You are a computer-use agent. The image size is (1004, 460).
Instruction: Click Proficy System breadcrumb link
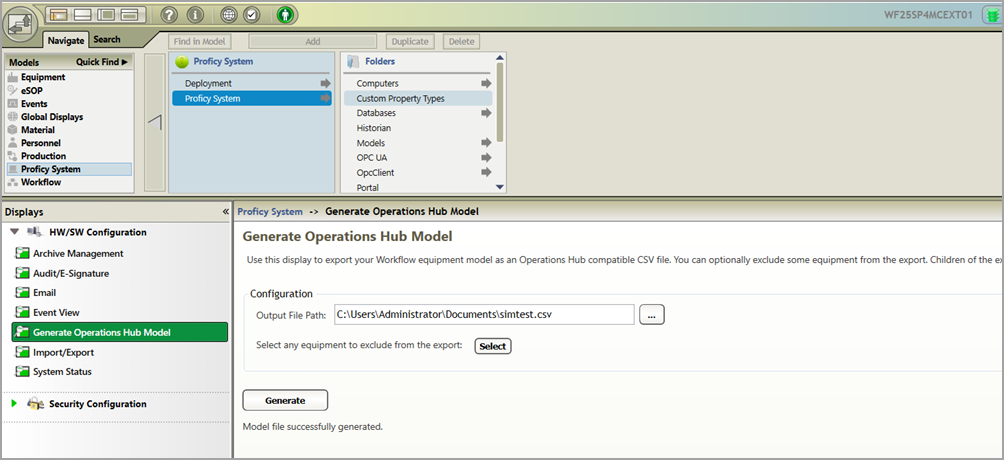tap(270, 211)
